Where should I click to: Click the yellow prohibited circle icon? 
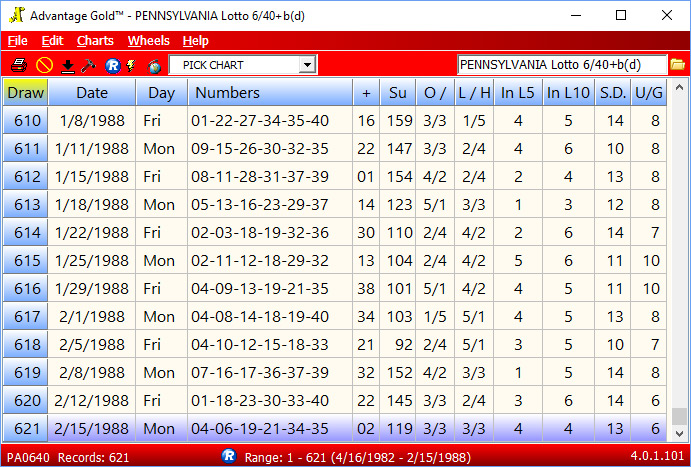44,66
